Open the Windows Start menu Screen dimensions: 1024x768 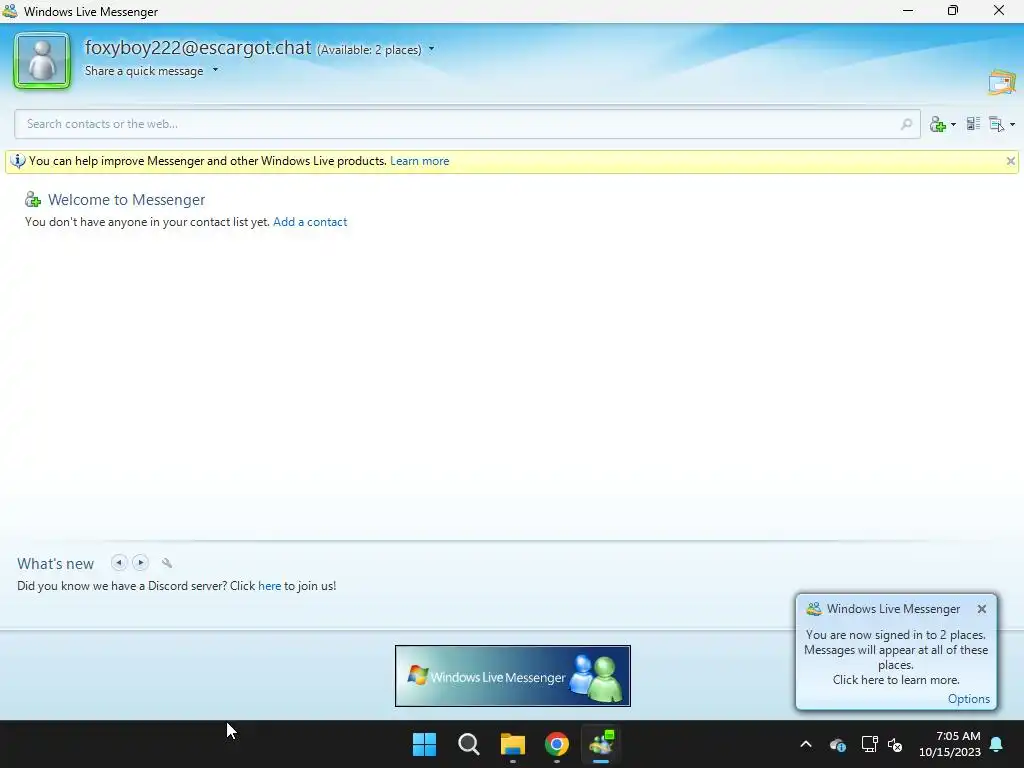click(x=424, y=744)
